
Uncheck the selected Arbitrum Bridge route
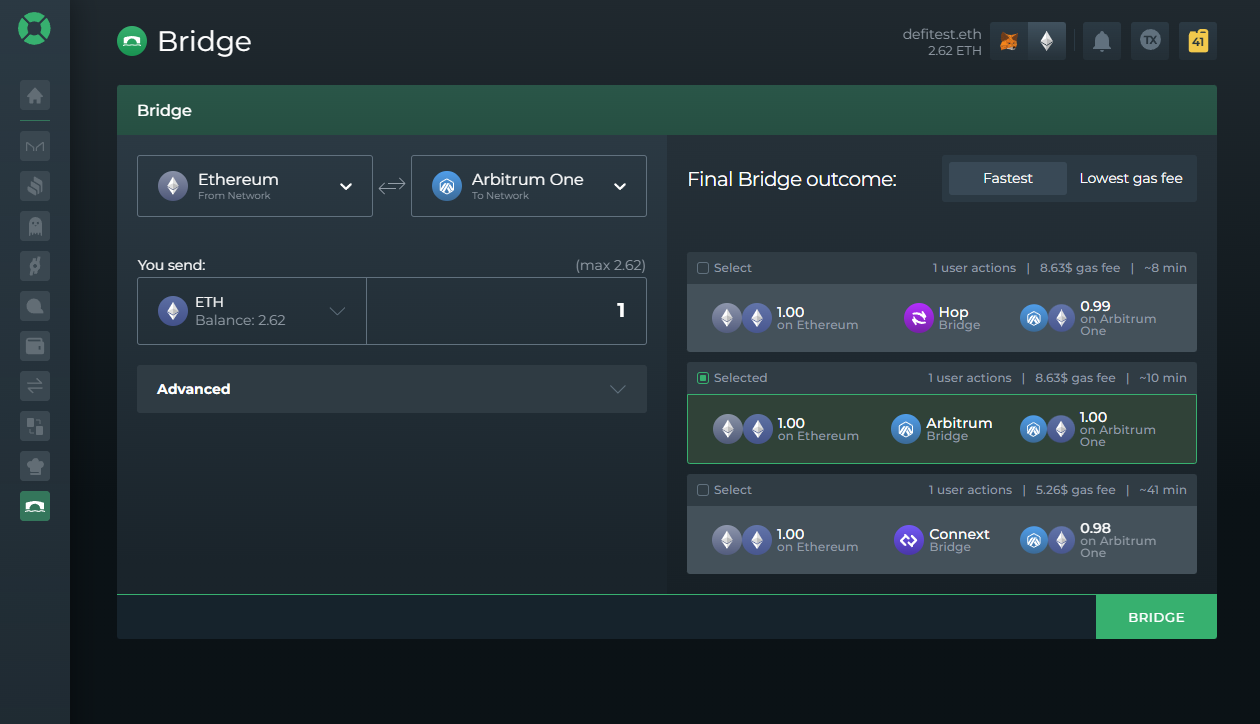(x=701, y=377)
